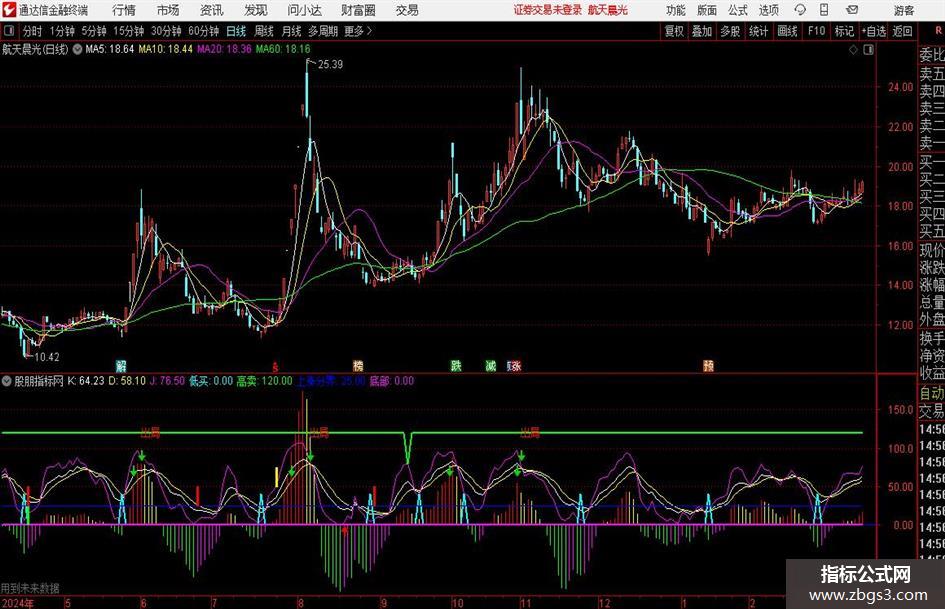Click the diamond icon above the price axis
The width and height of the screenshot is (945, 609).
853,49
